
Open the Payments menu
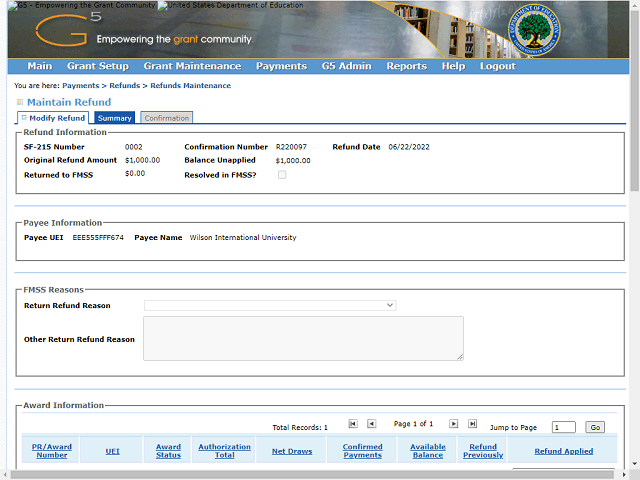281,66
